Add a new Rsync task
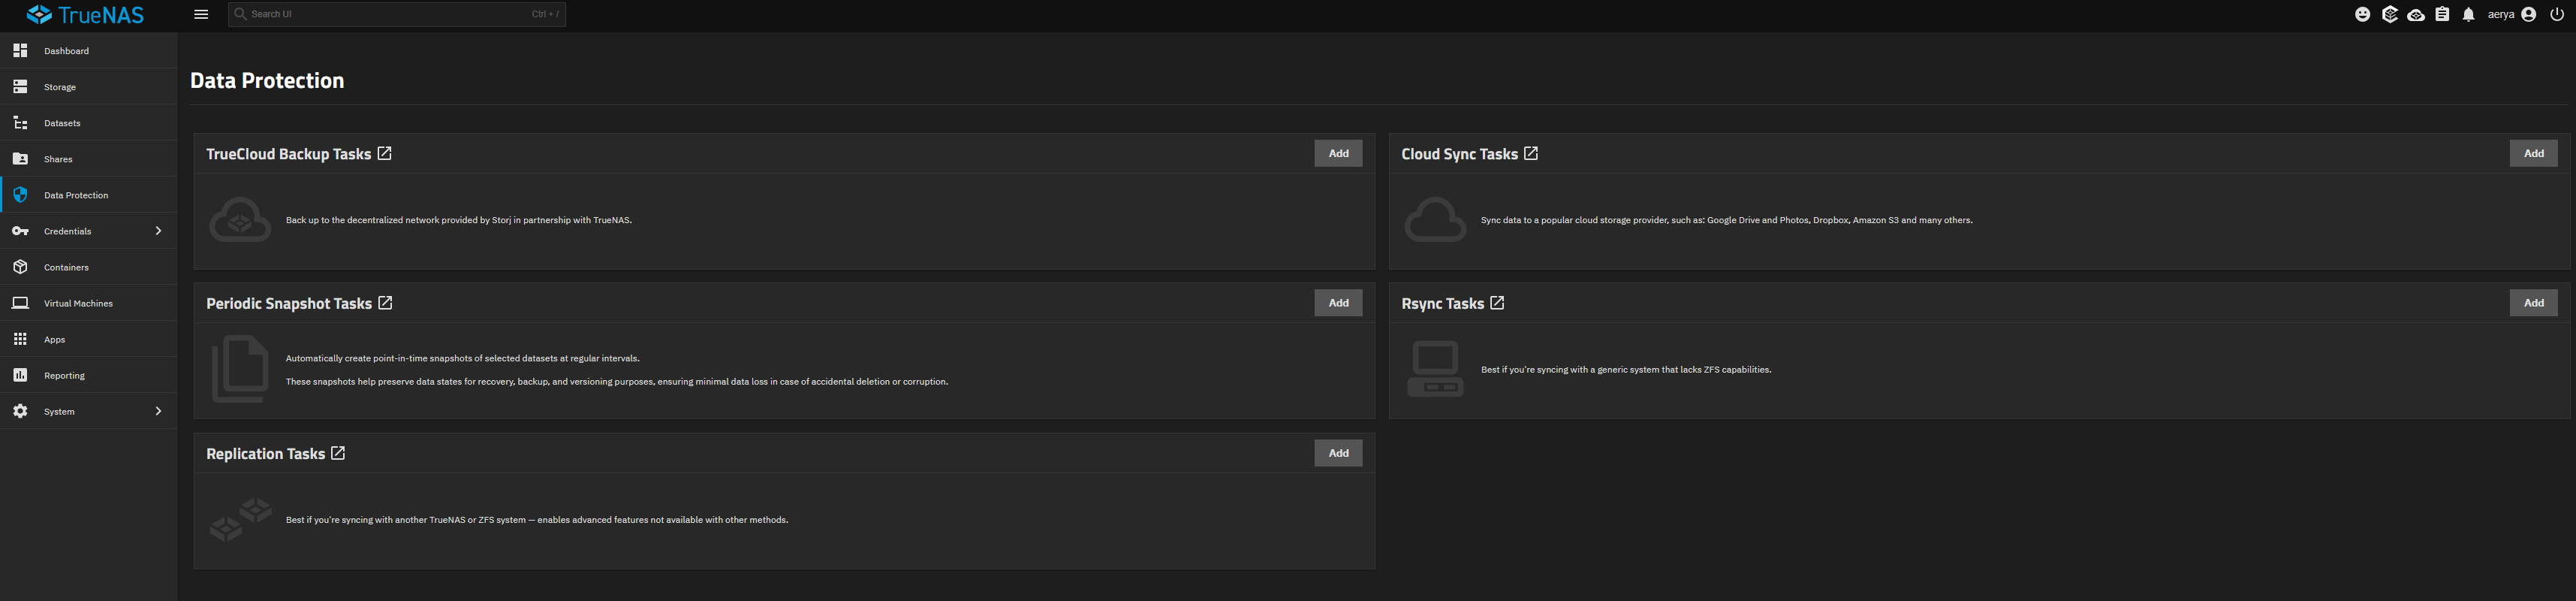Screen dimensions: 2576x601 [x=2533, y=303]
